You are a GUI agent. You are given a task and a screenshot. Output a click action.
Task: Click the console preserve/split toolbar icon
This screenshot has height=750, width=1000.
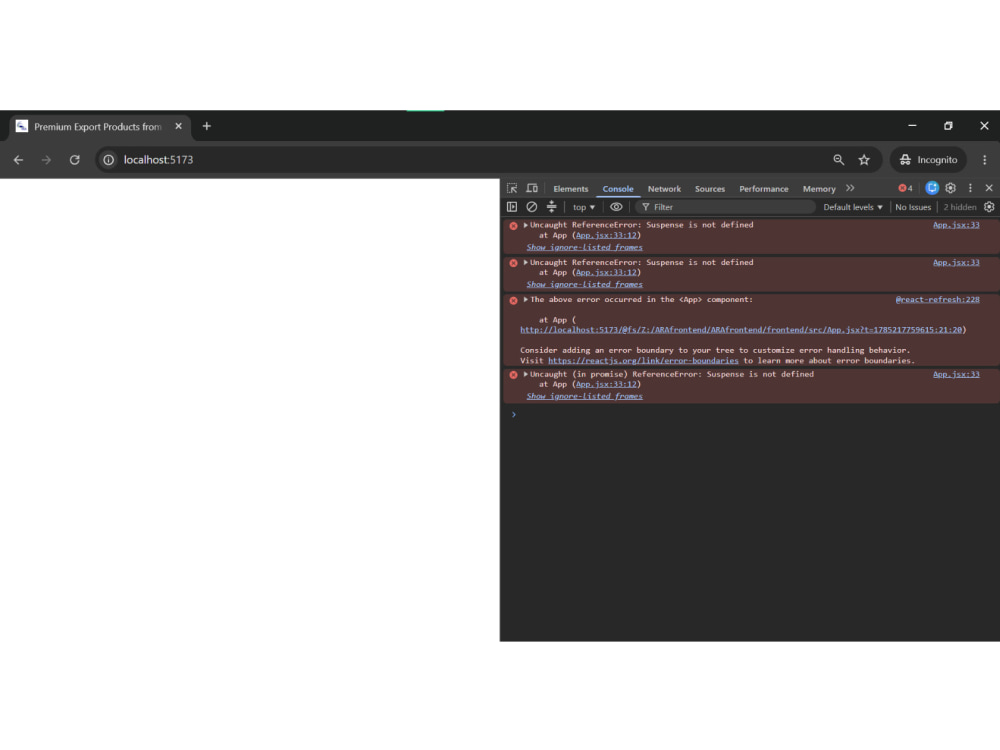pos(552,207)
